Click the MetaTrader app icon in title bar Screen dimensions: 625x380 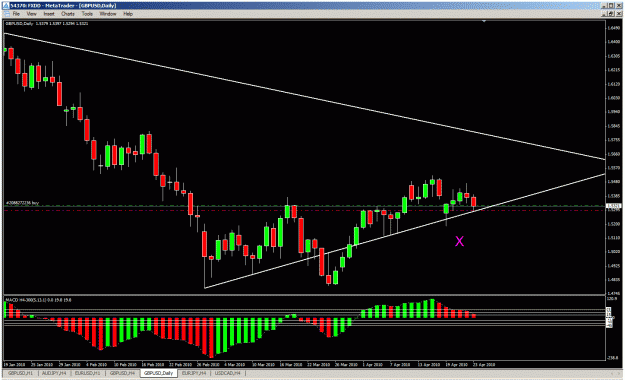[x=6, y=6]
